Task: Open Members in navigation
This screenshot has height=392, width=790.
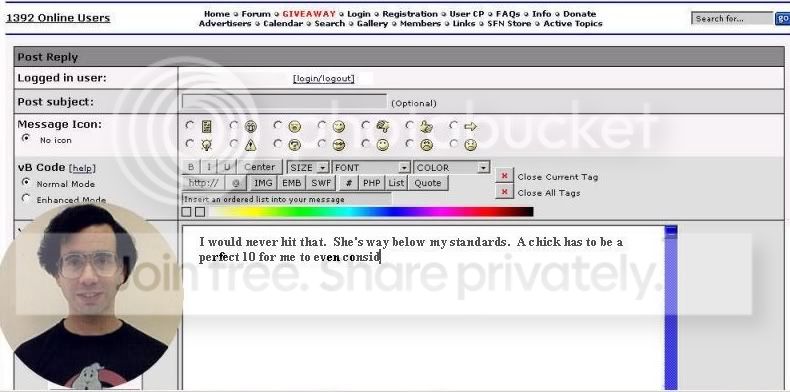Action: pos(420,24)
